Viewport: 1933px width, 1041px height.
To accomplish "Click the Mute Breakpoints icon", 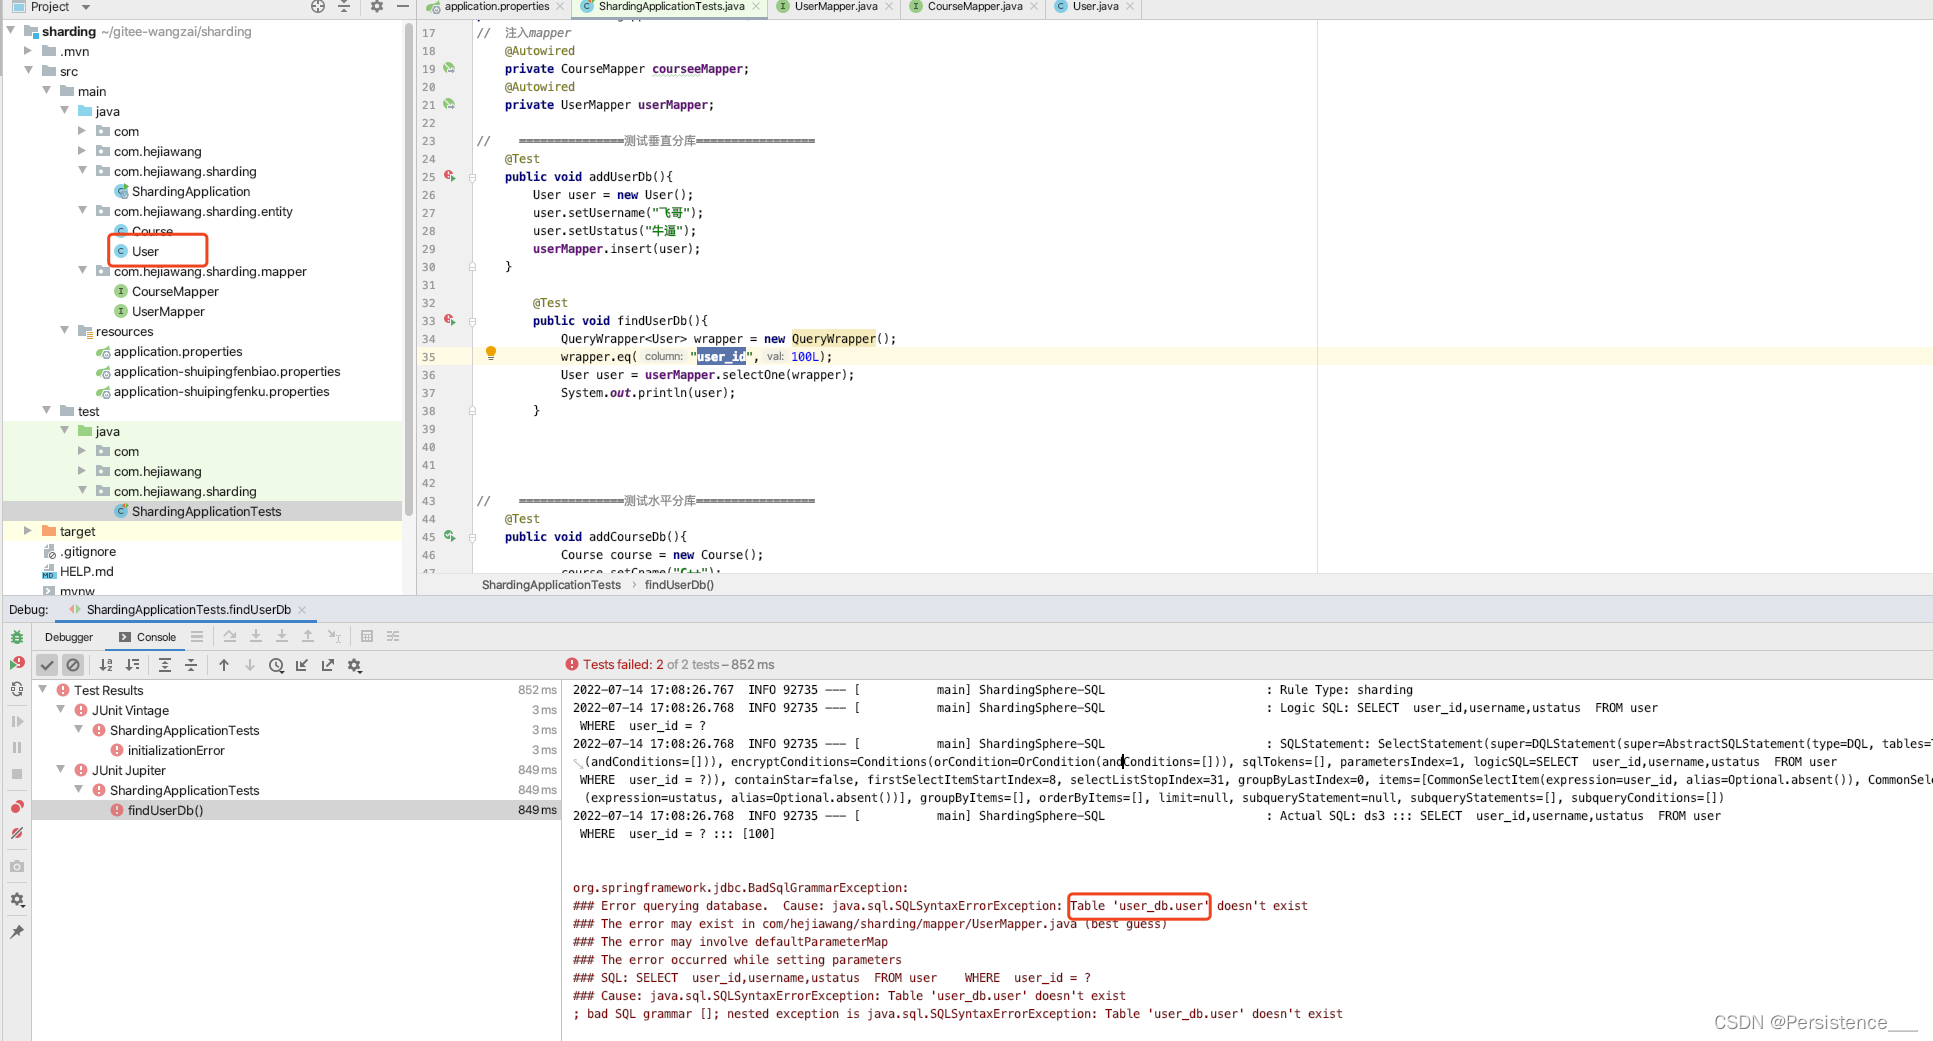I will [x=17, y=833].
